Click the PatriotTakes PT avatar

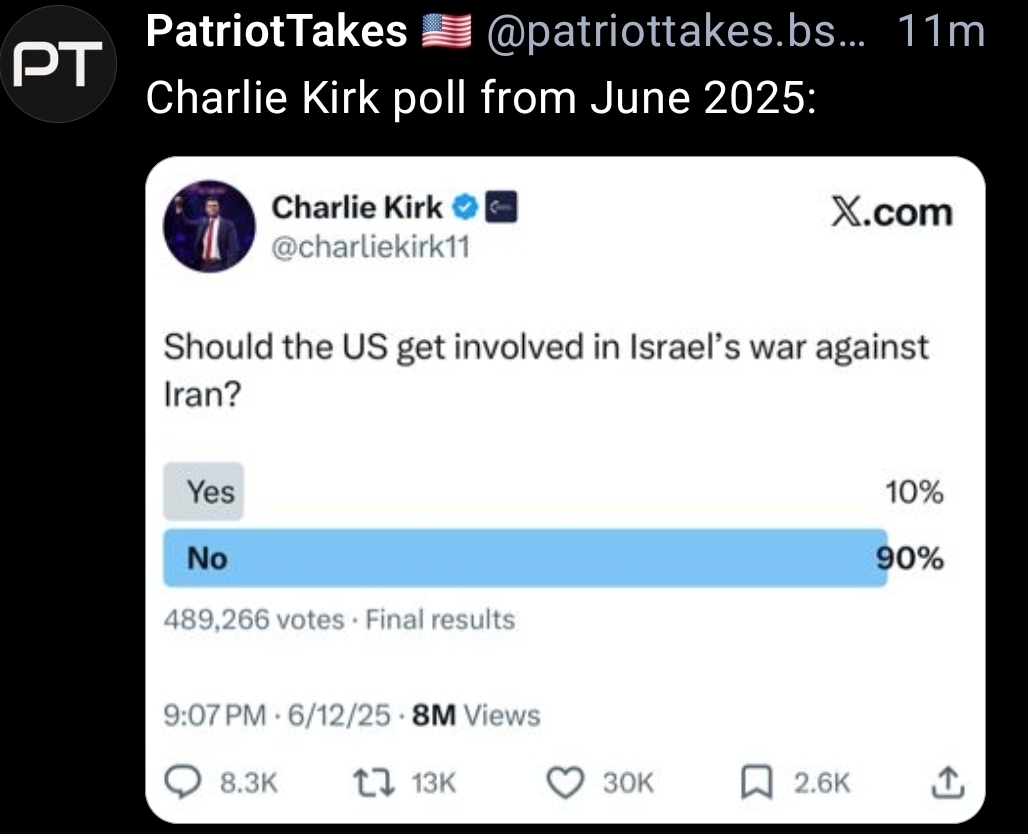click(59, 63)
